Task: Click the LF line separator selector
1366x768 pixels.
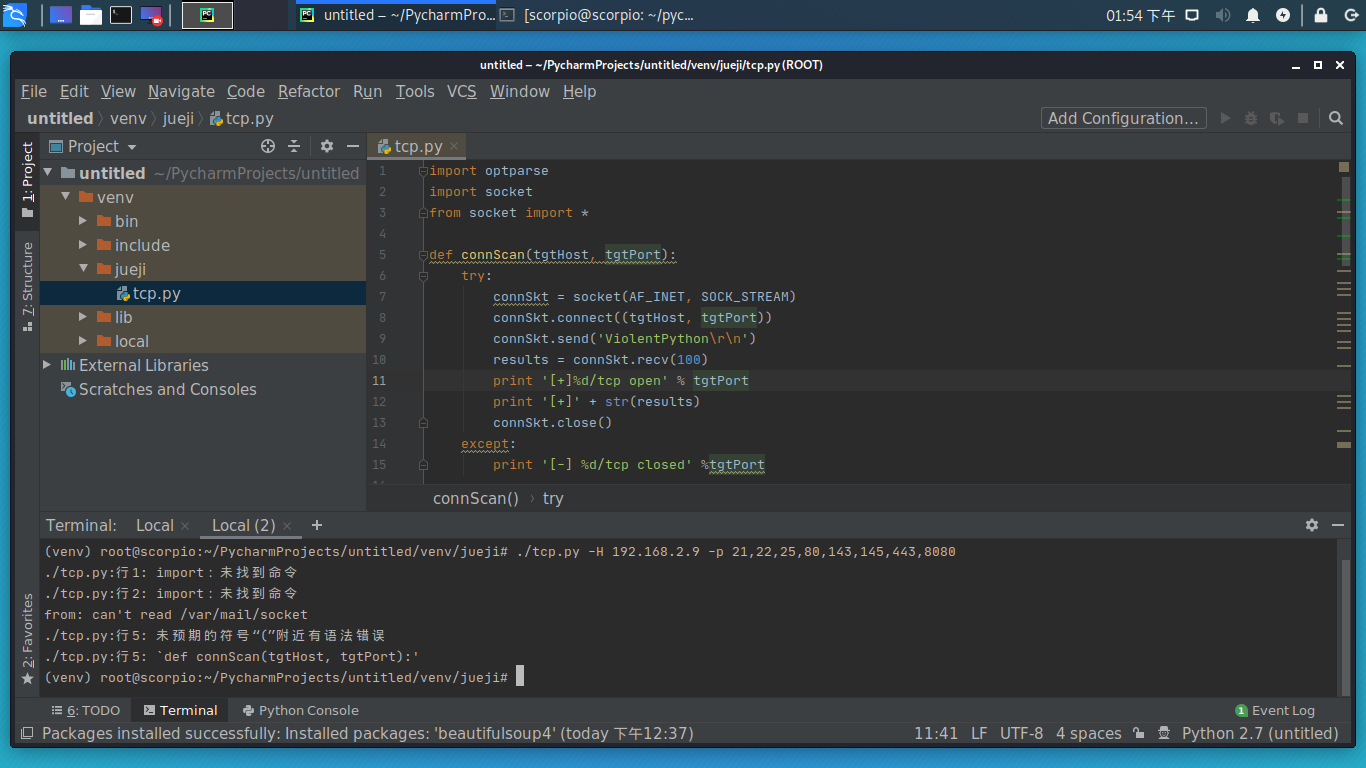Action: click(x=979, y=733)
